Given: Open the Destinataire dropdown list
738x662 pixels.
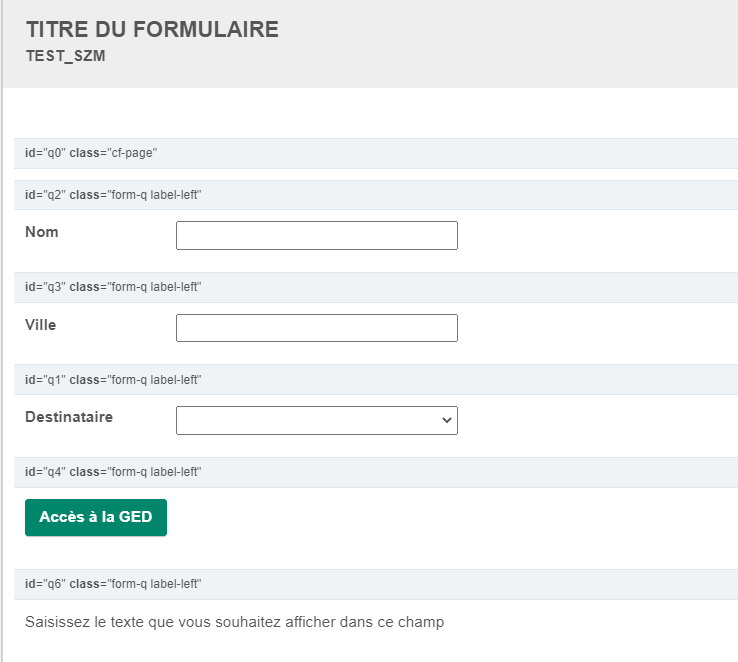Looking at the screenshot, I should 316,421.
